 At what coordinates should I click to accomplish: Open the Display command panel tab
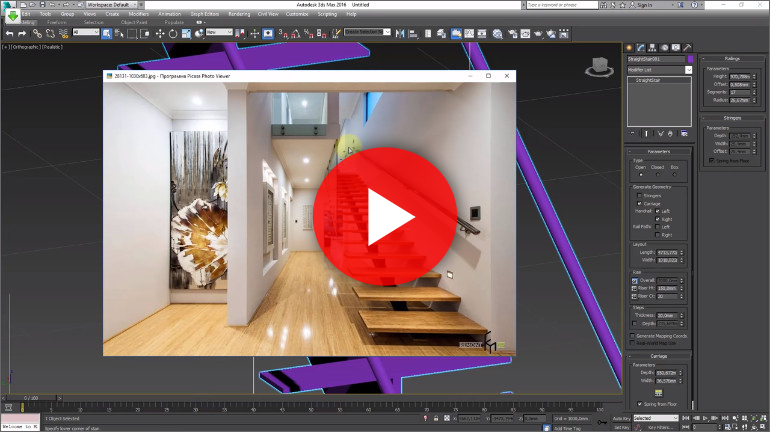point(676,48)
